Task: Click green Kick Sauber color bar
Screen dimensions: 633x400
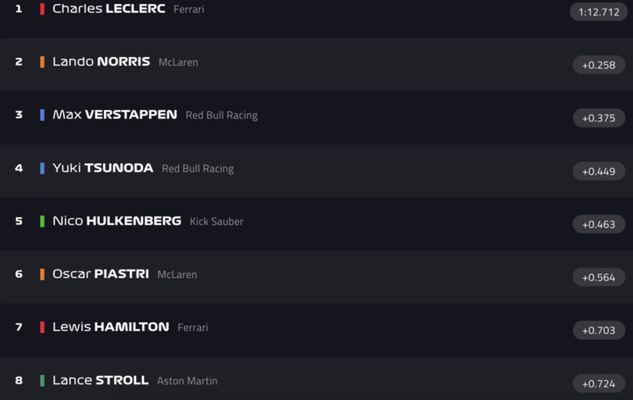Action: 42,221
